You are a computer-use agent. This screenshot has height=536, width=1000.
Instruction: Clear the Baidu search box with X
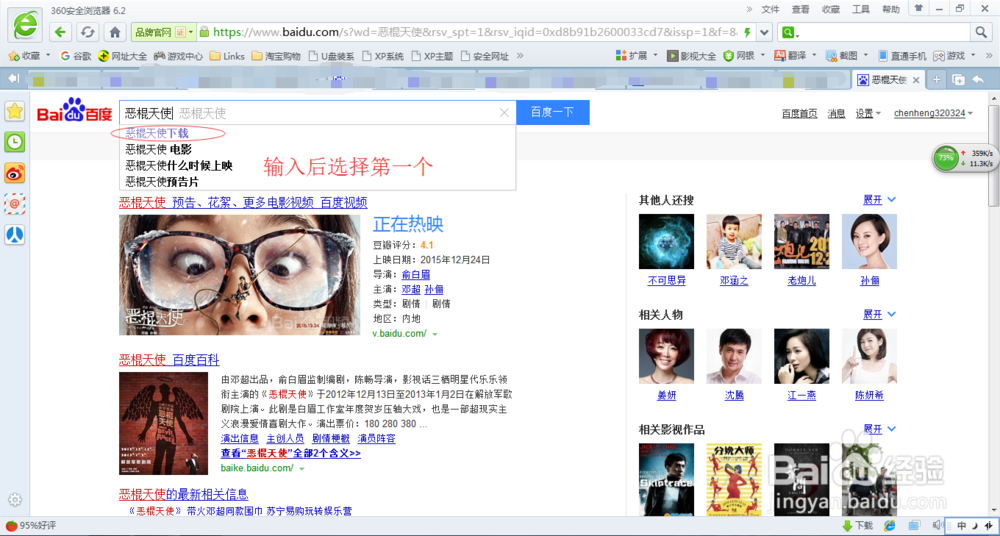click(x=504, y=113)
